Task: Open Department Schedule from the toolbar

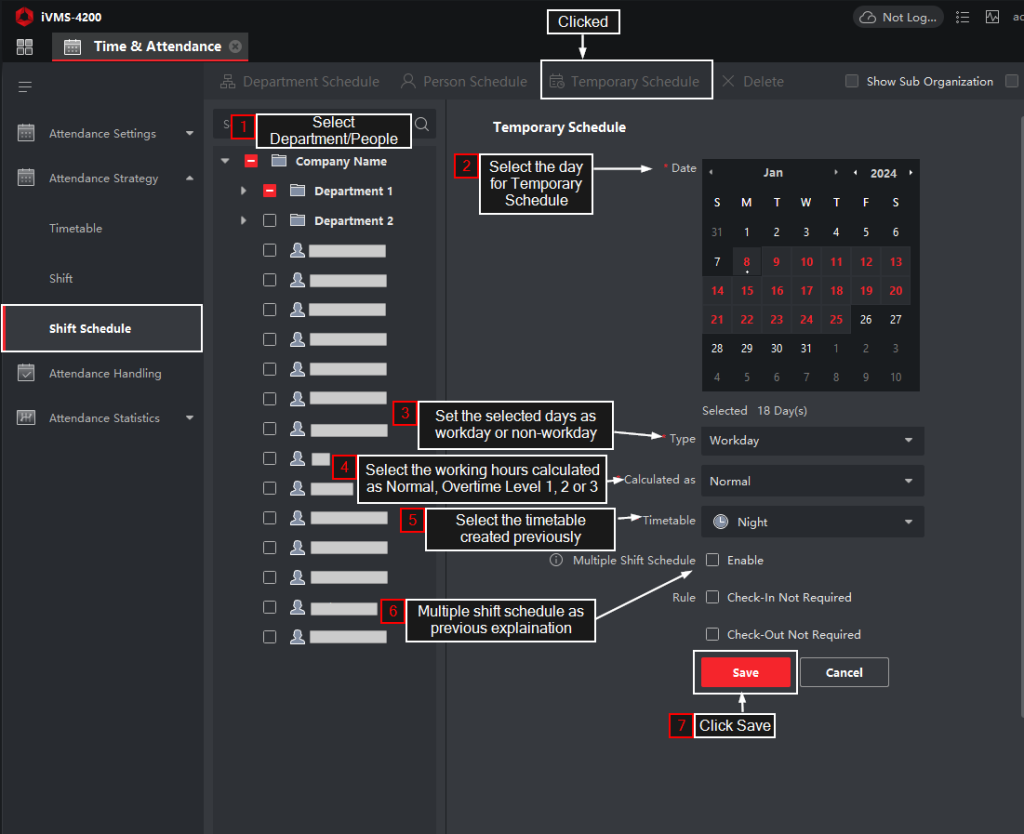Action: point(300,82)
